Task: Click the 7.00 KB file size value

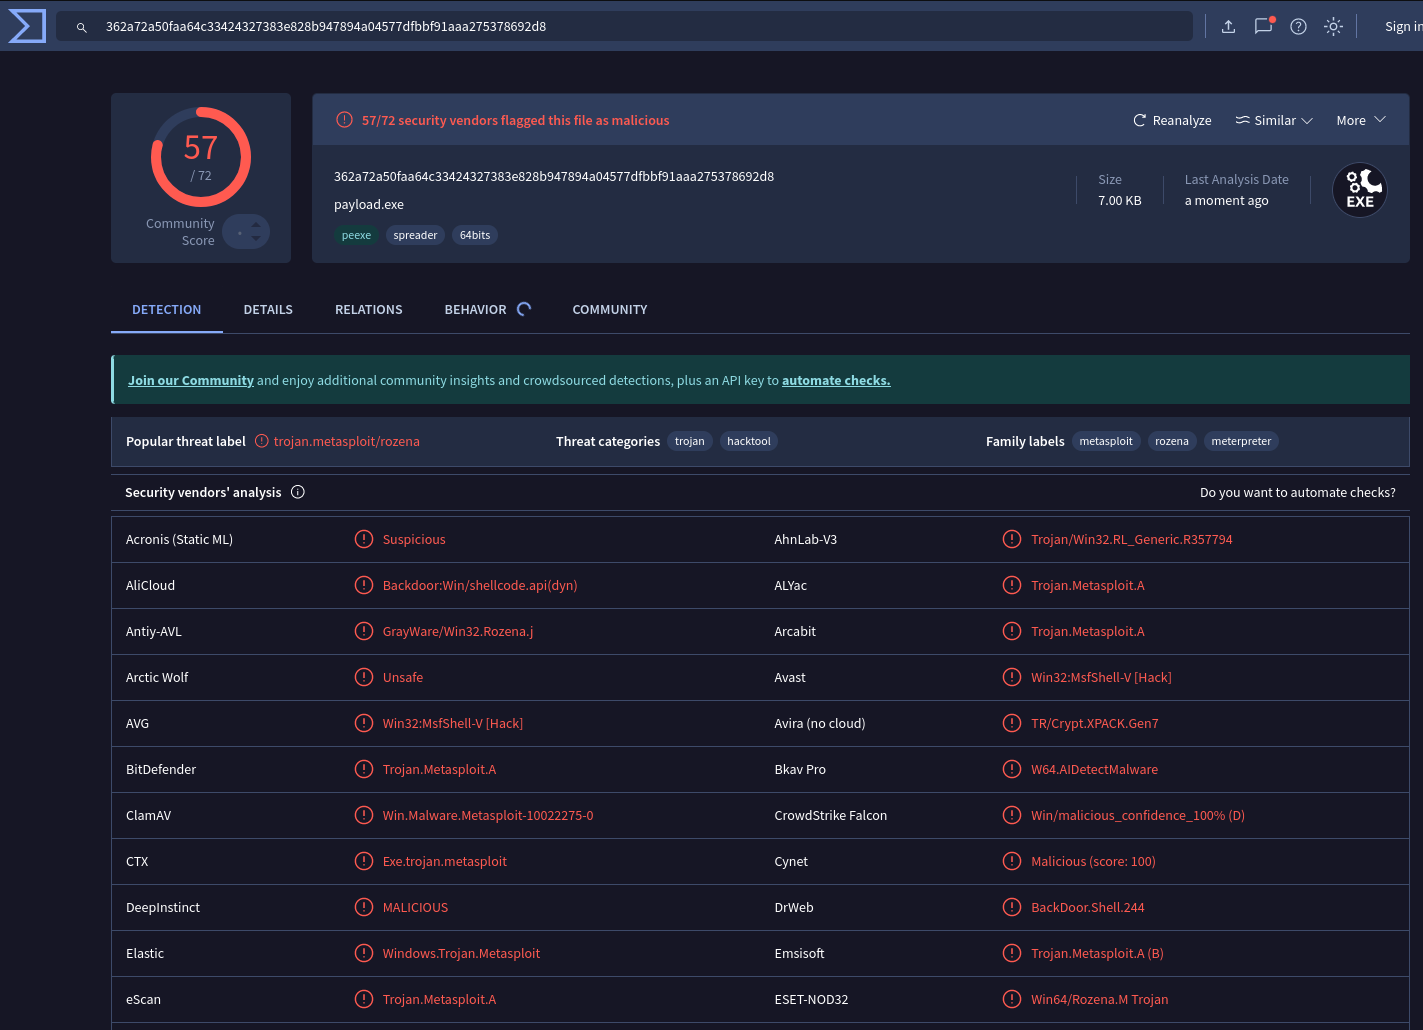Action: (x=1120, y=200)
